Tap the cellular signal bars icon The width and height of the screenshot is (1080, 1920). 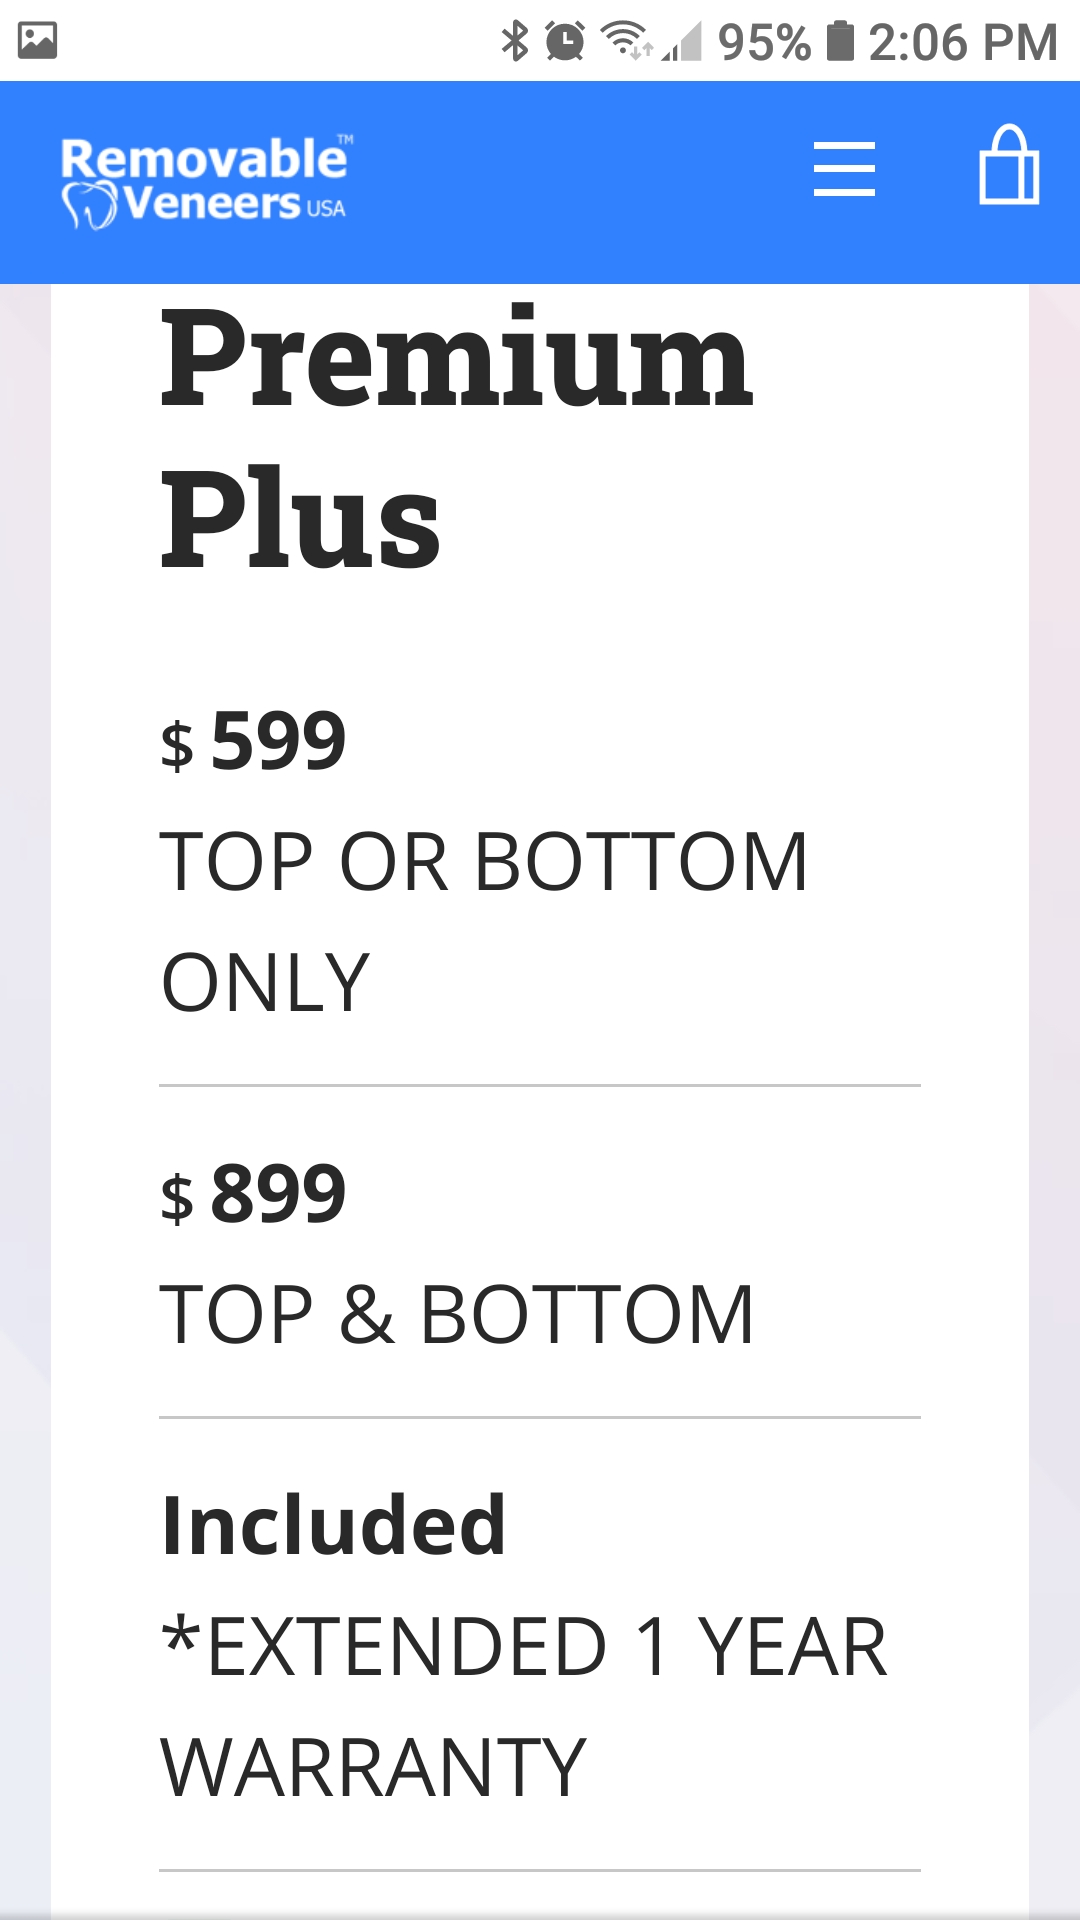click(x=682, y=42)
